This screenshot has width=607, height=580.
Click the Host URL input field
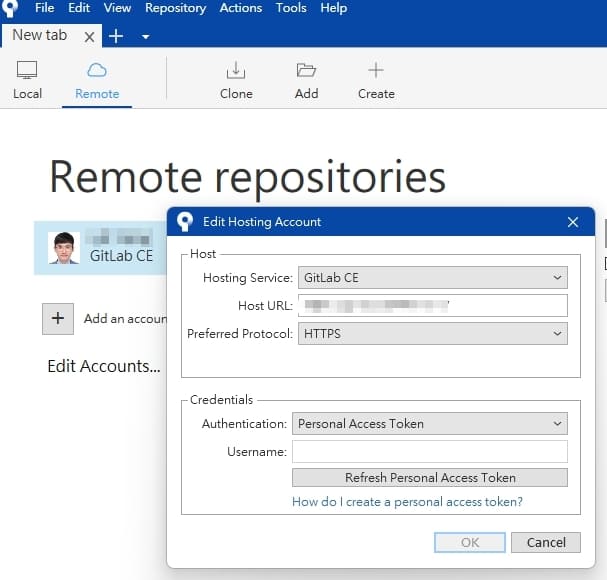(x=432, y=305)
